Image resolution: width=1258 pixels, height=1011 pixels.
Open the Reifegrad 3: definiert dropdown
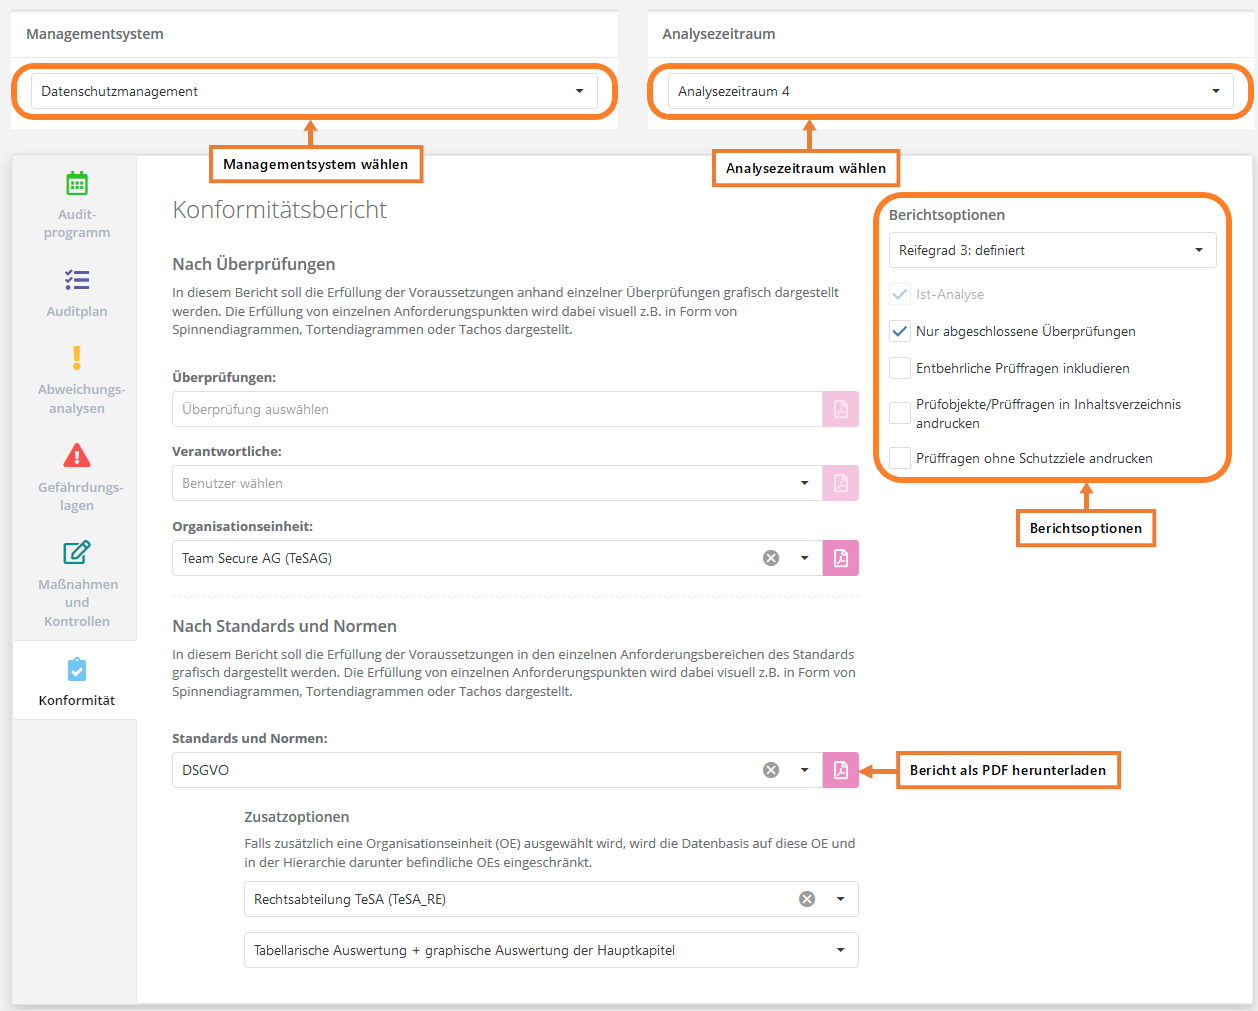(x=1052, y=250)
